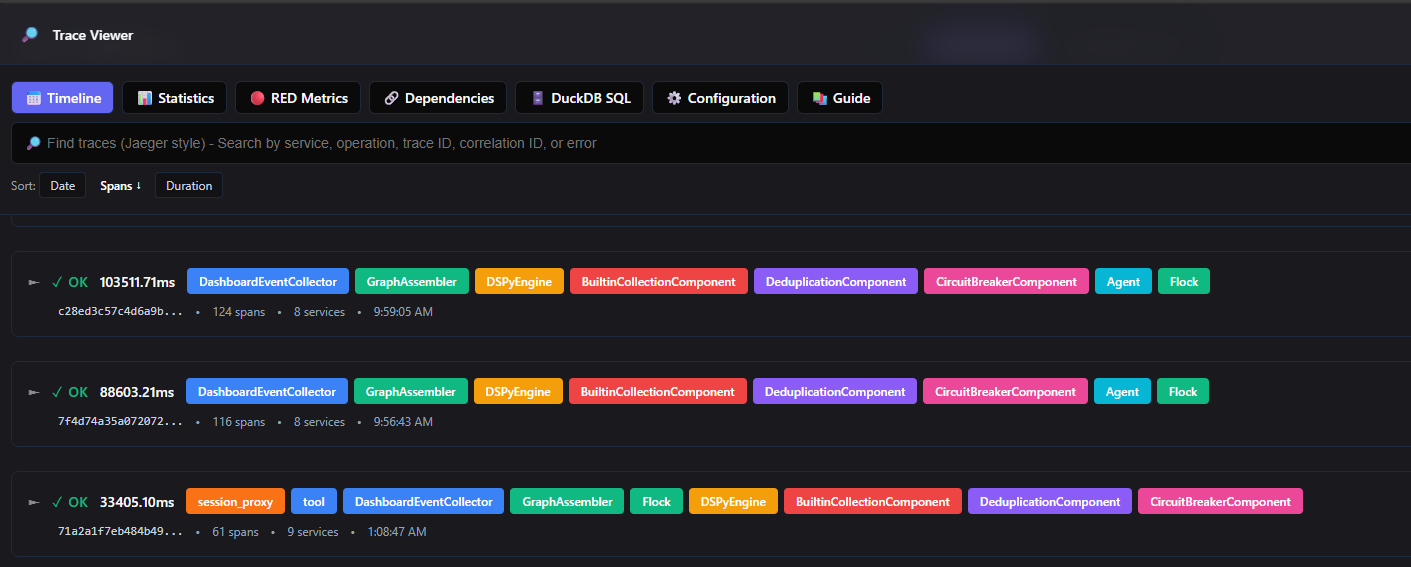Sort traces by Date
Screen dimensions: 1411x567
coord(63,186)
